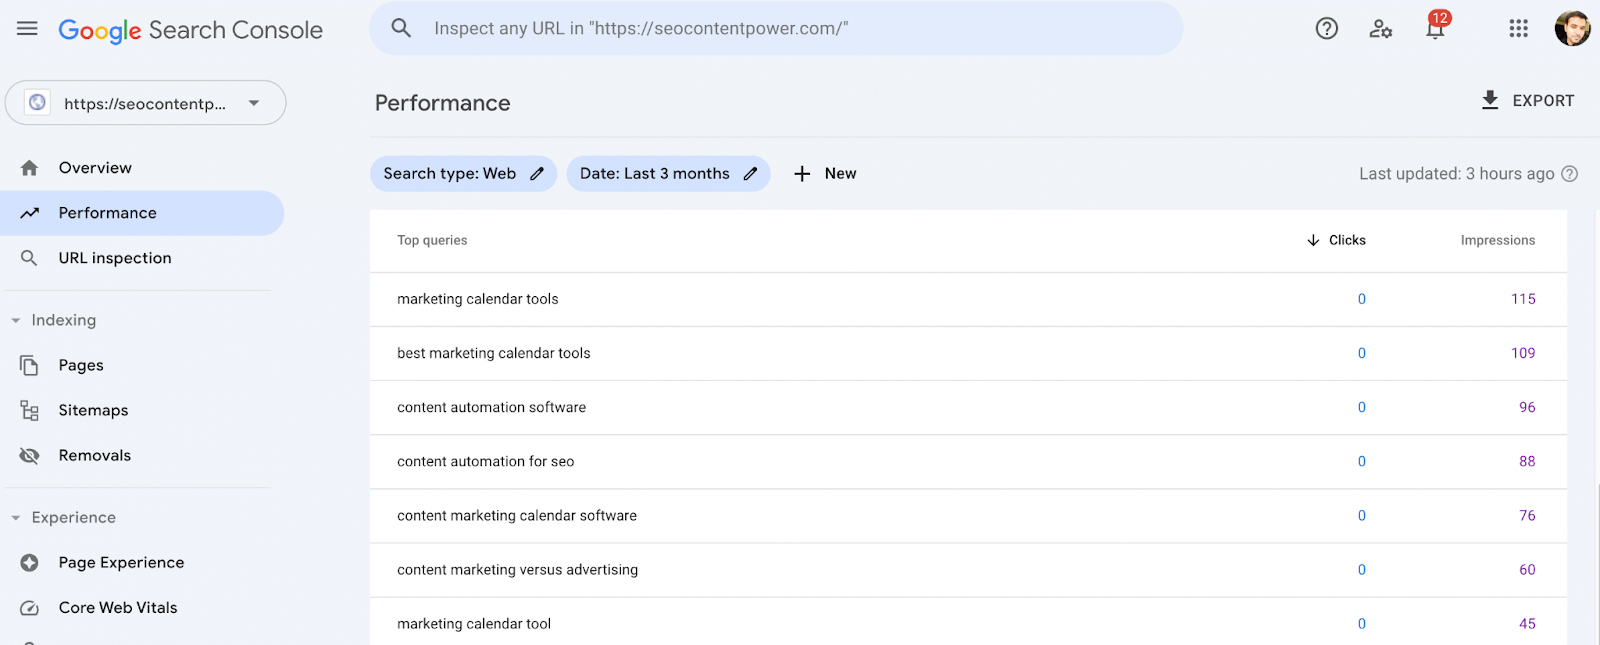Screen dimensions: 1600x645
Task: Edit Search type filter pencil icon
Action: point(537,174)
